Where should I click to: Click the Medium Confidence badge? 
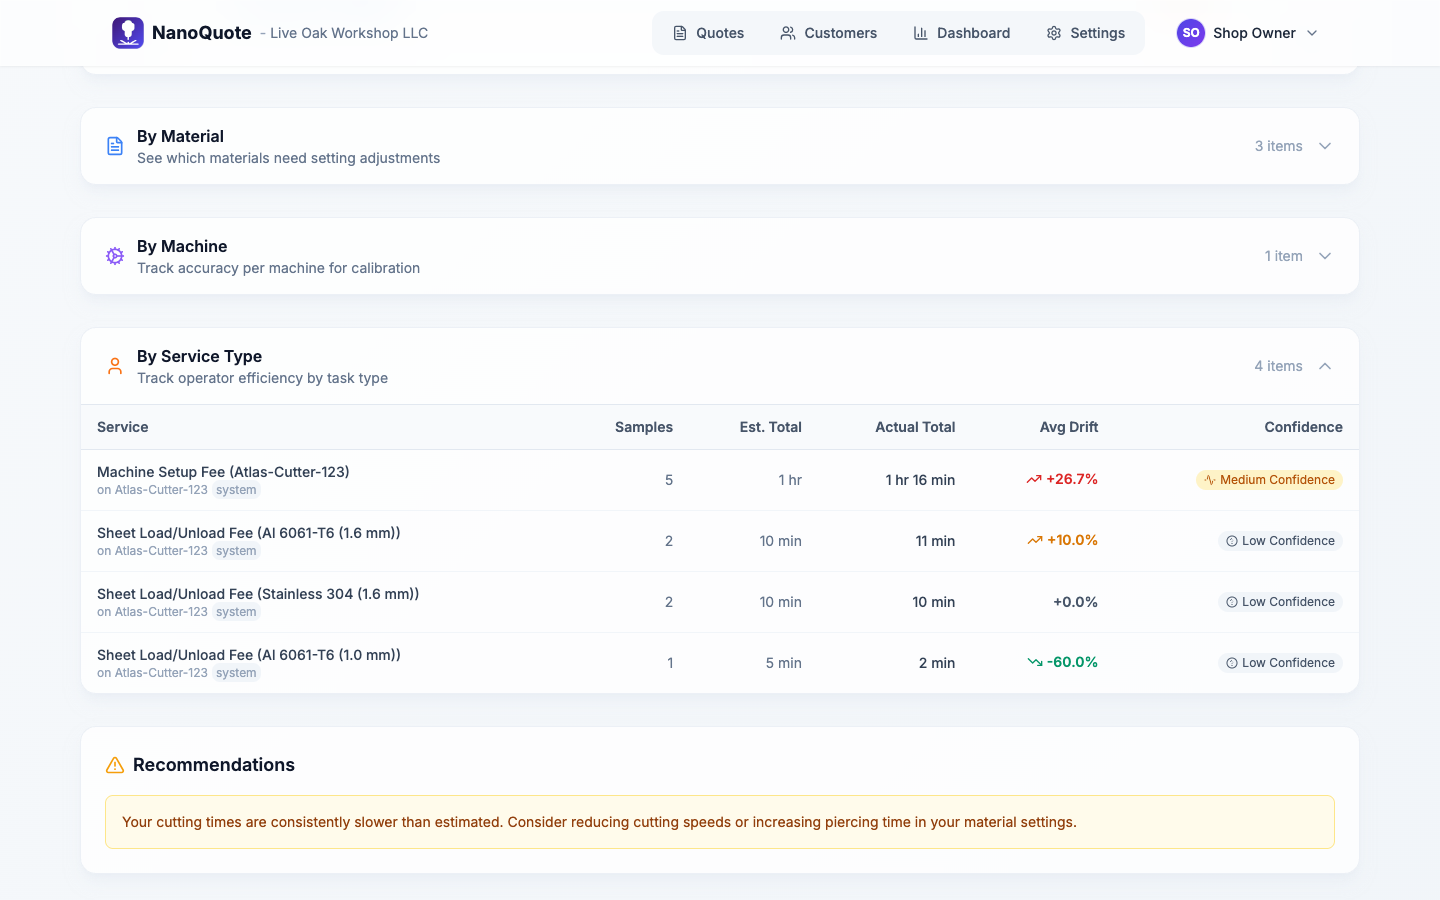pos(1269,480)
